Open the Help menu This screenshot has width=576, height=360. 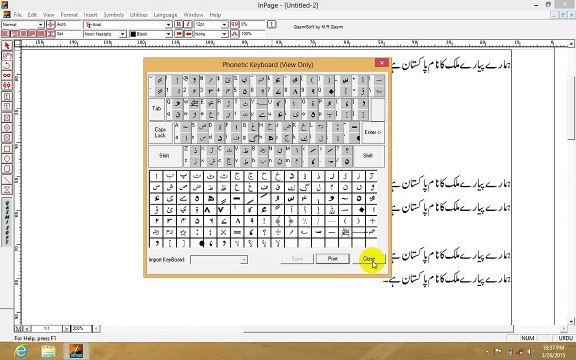(215, 15)
